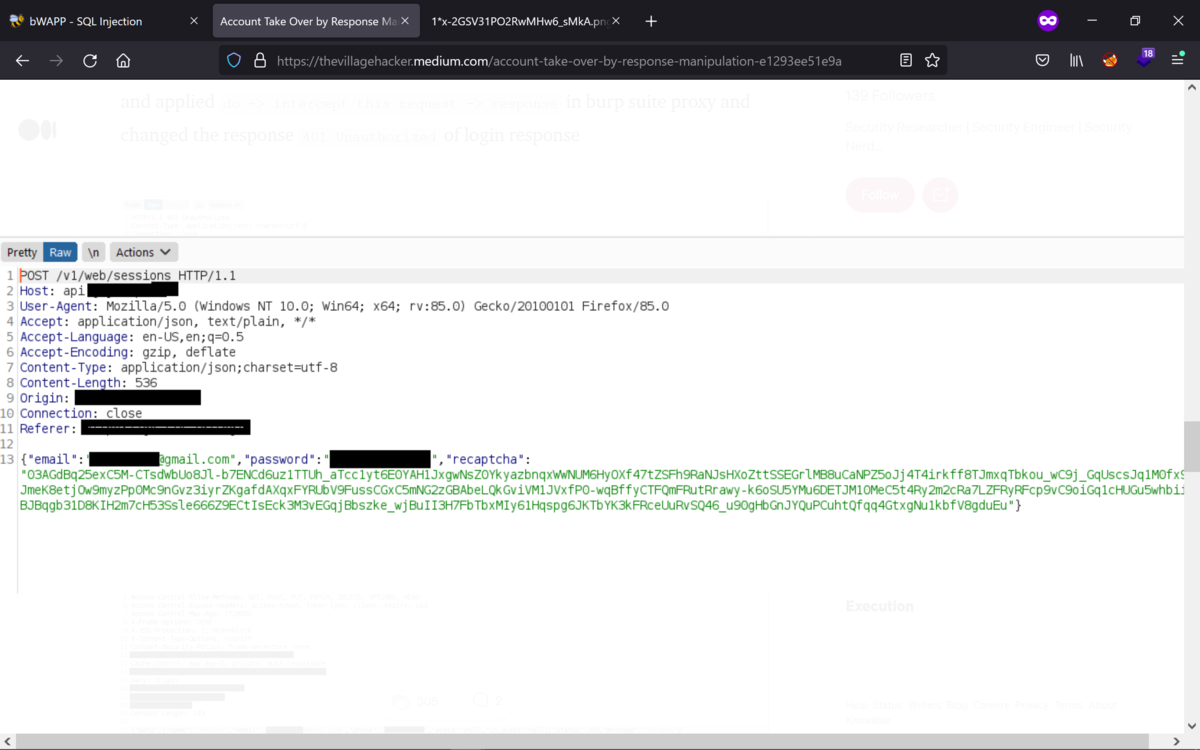This screenshot has height=750, width=1200.
Task: Open Firefox hamburger application menu
Action: click(x=1178, y=61)
